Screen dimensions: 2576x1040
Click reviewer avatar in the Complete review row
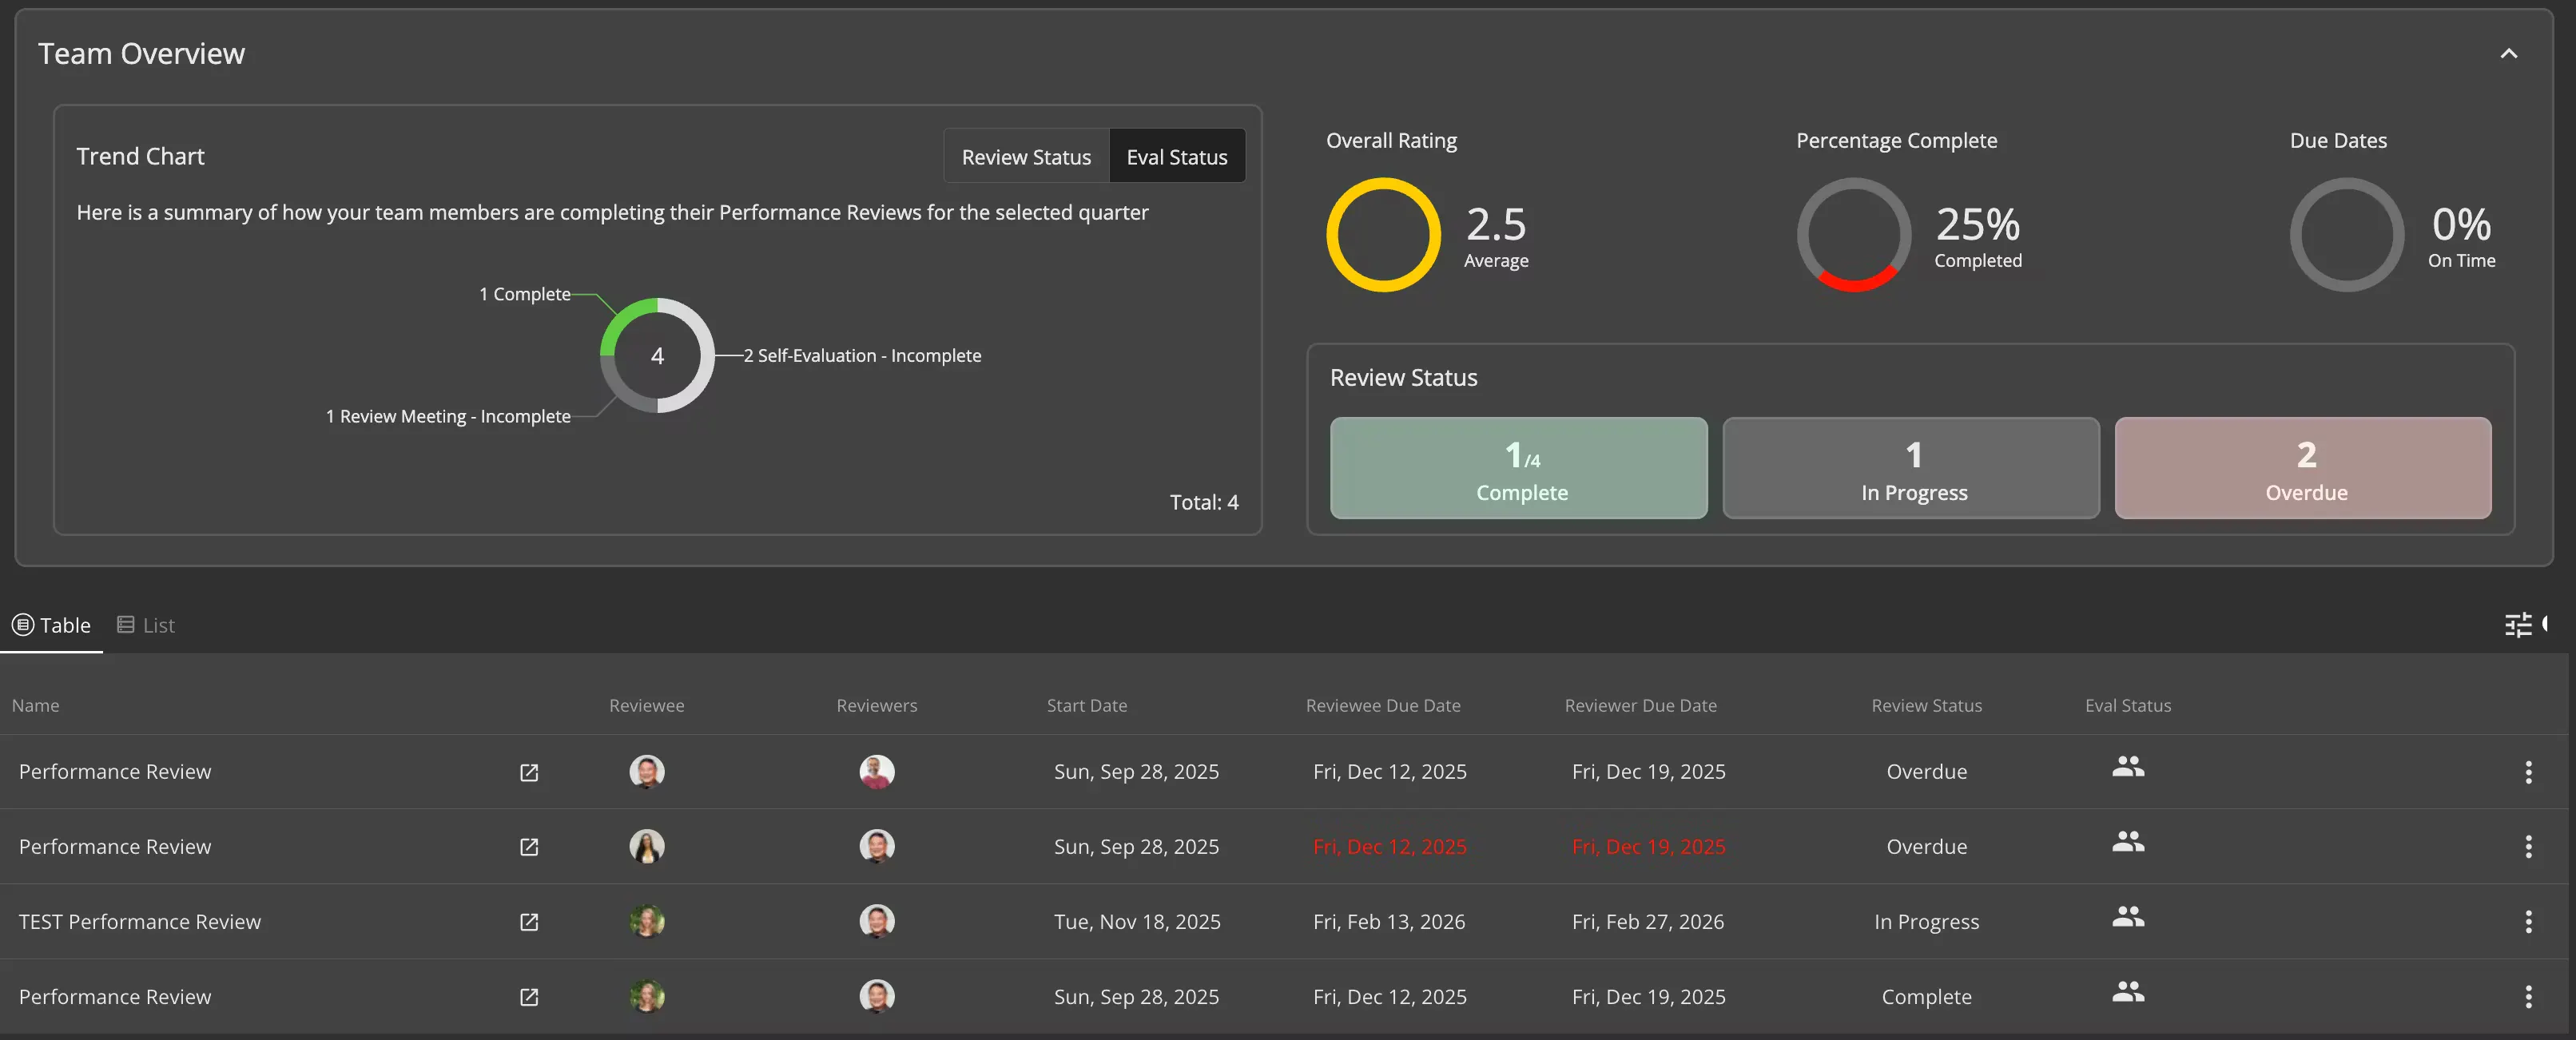(x=877, y=997)
